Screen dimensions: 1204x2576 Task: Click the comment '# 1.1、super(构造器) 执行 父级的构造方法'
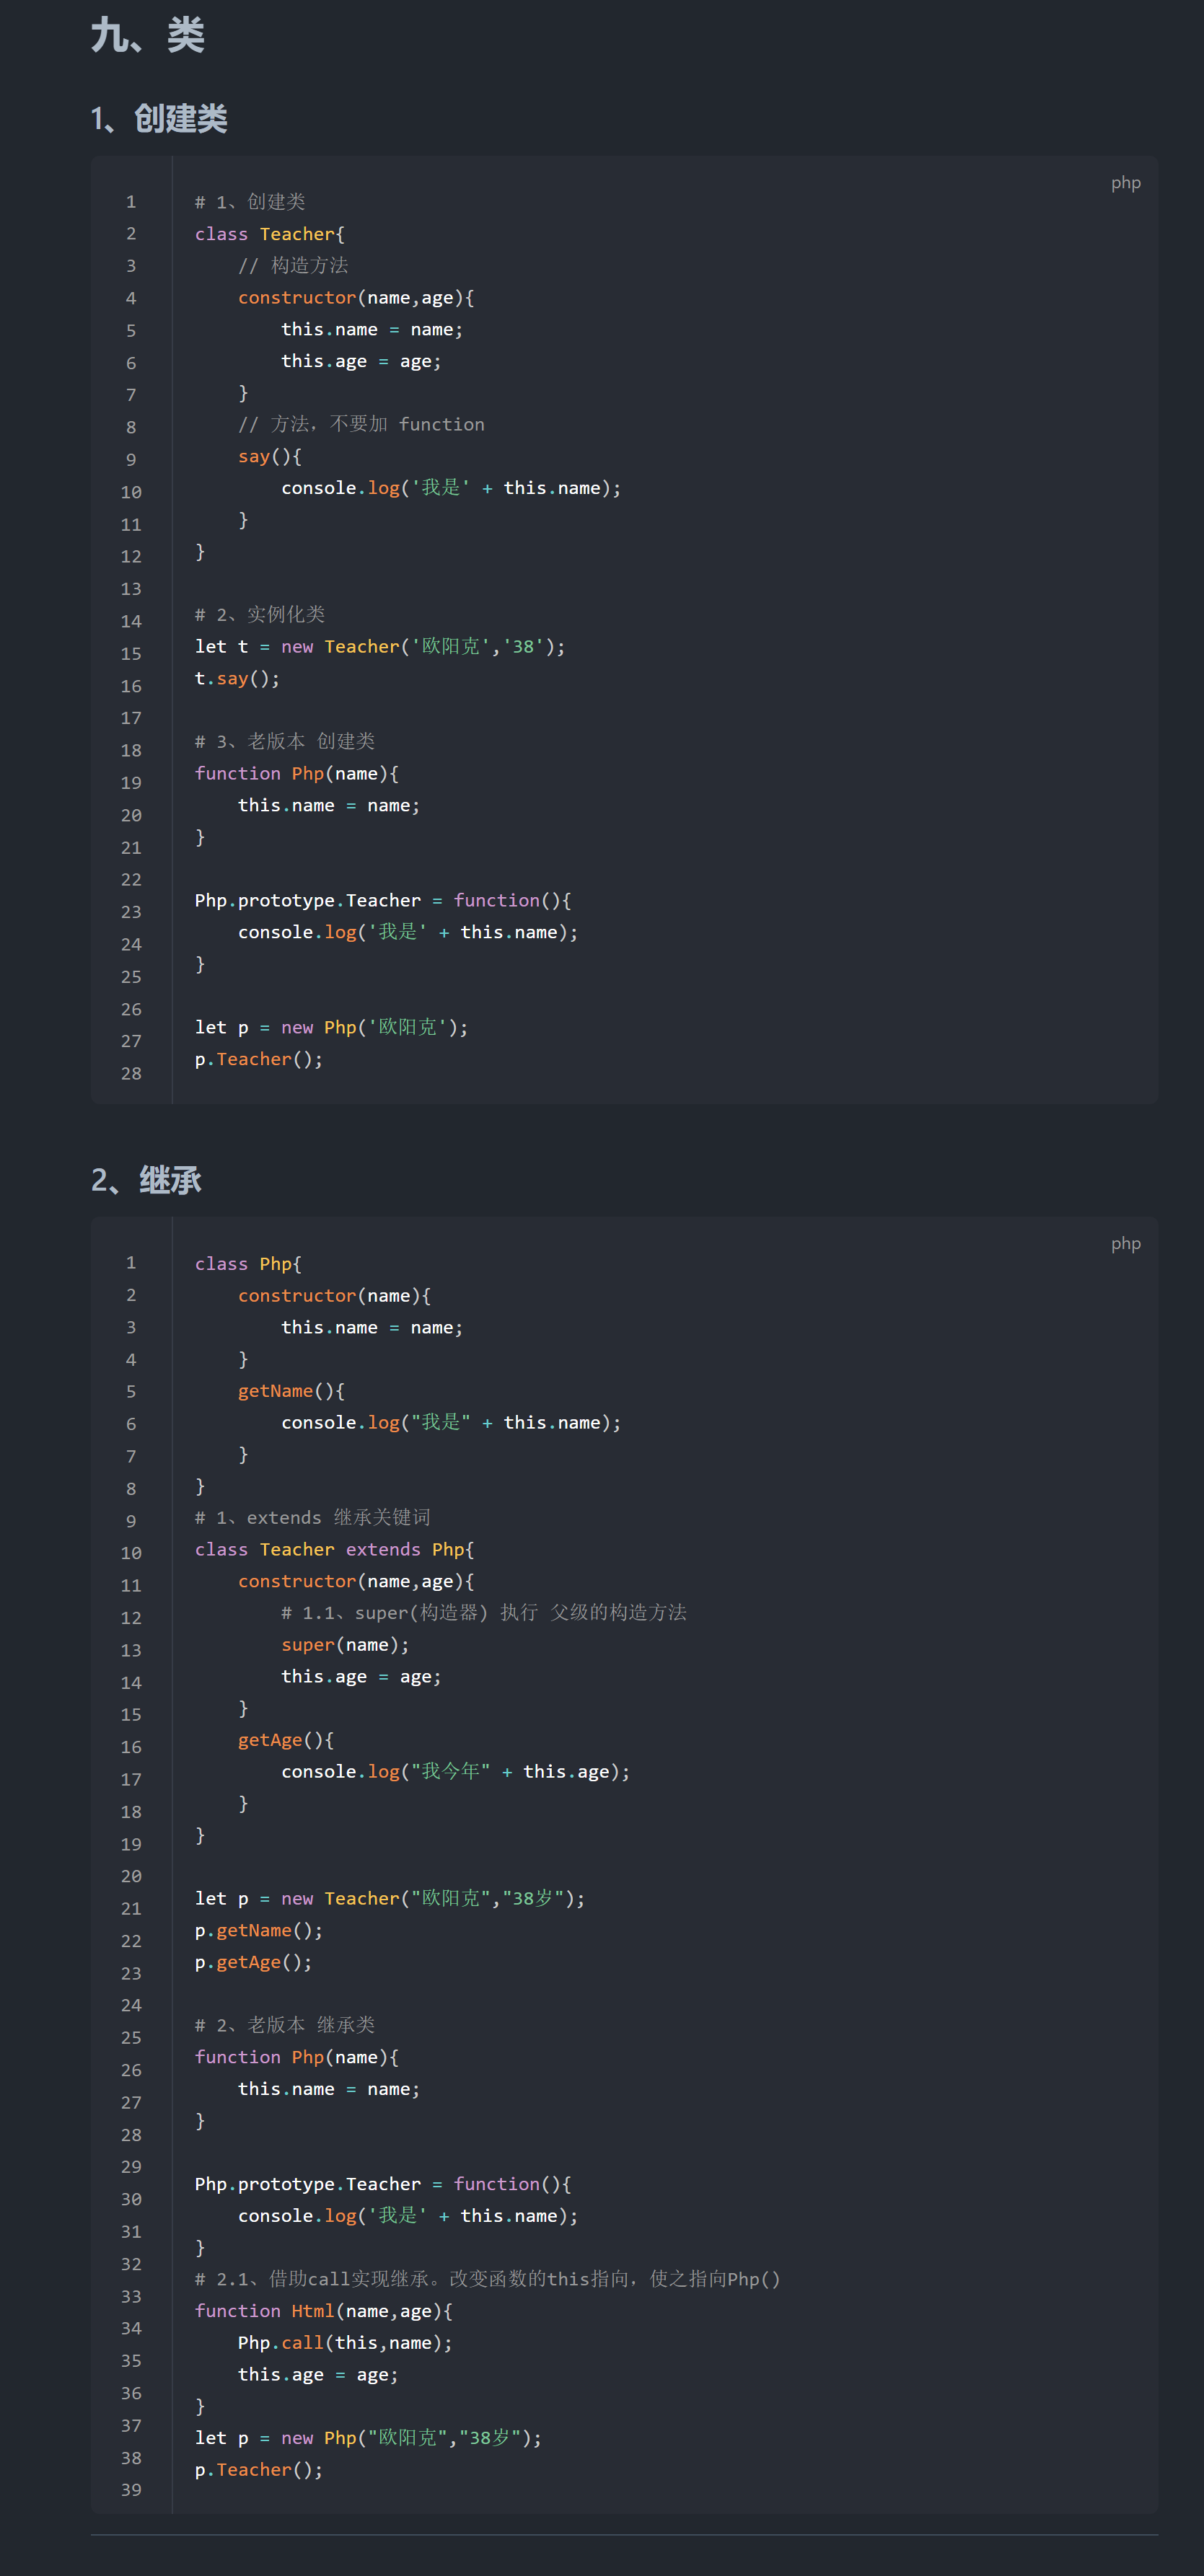click(x=484, y=1612)
